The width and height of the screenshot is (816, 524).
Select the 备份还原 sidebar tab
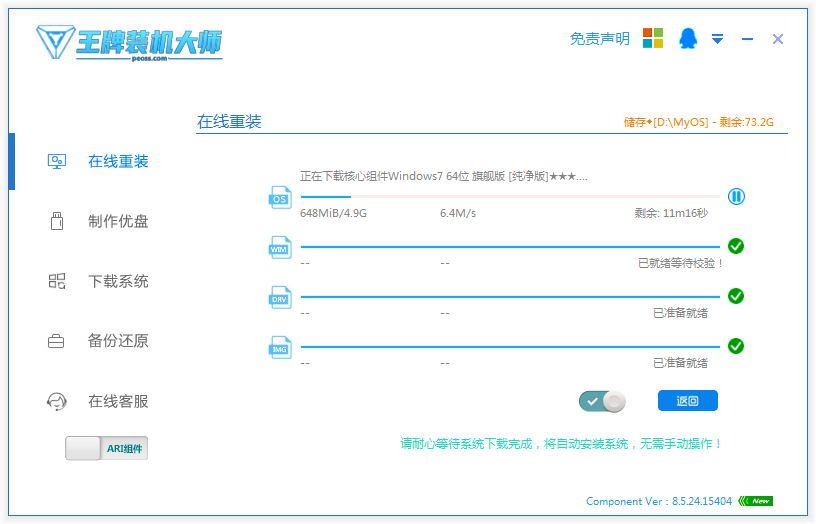[118, 341]
